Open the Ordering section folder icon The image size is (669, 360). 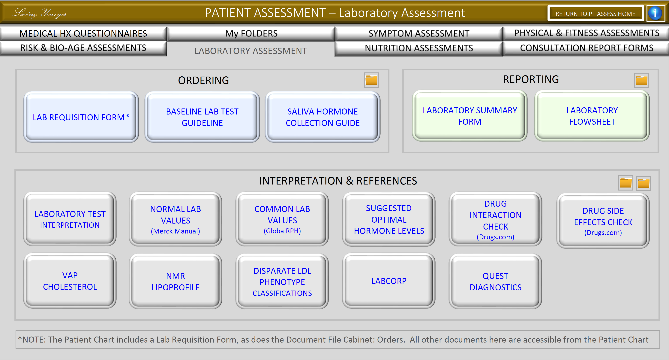[371, 80]
